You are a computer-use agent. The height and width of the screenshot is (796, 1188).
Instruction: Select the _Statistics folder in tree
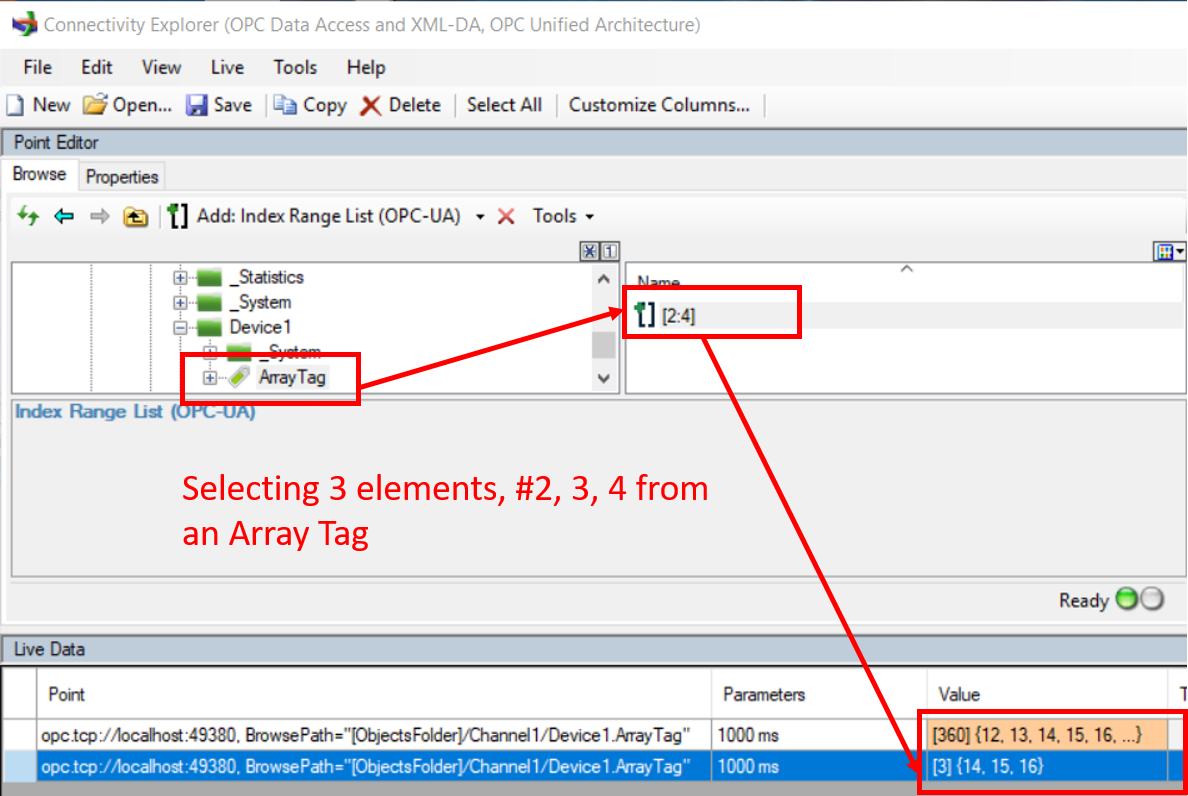(266, 277)
